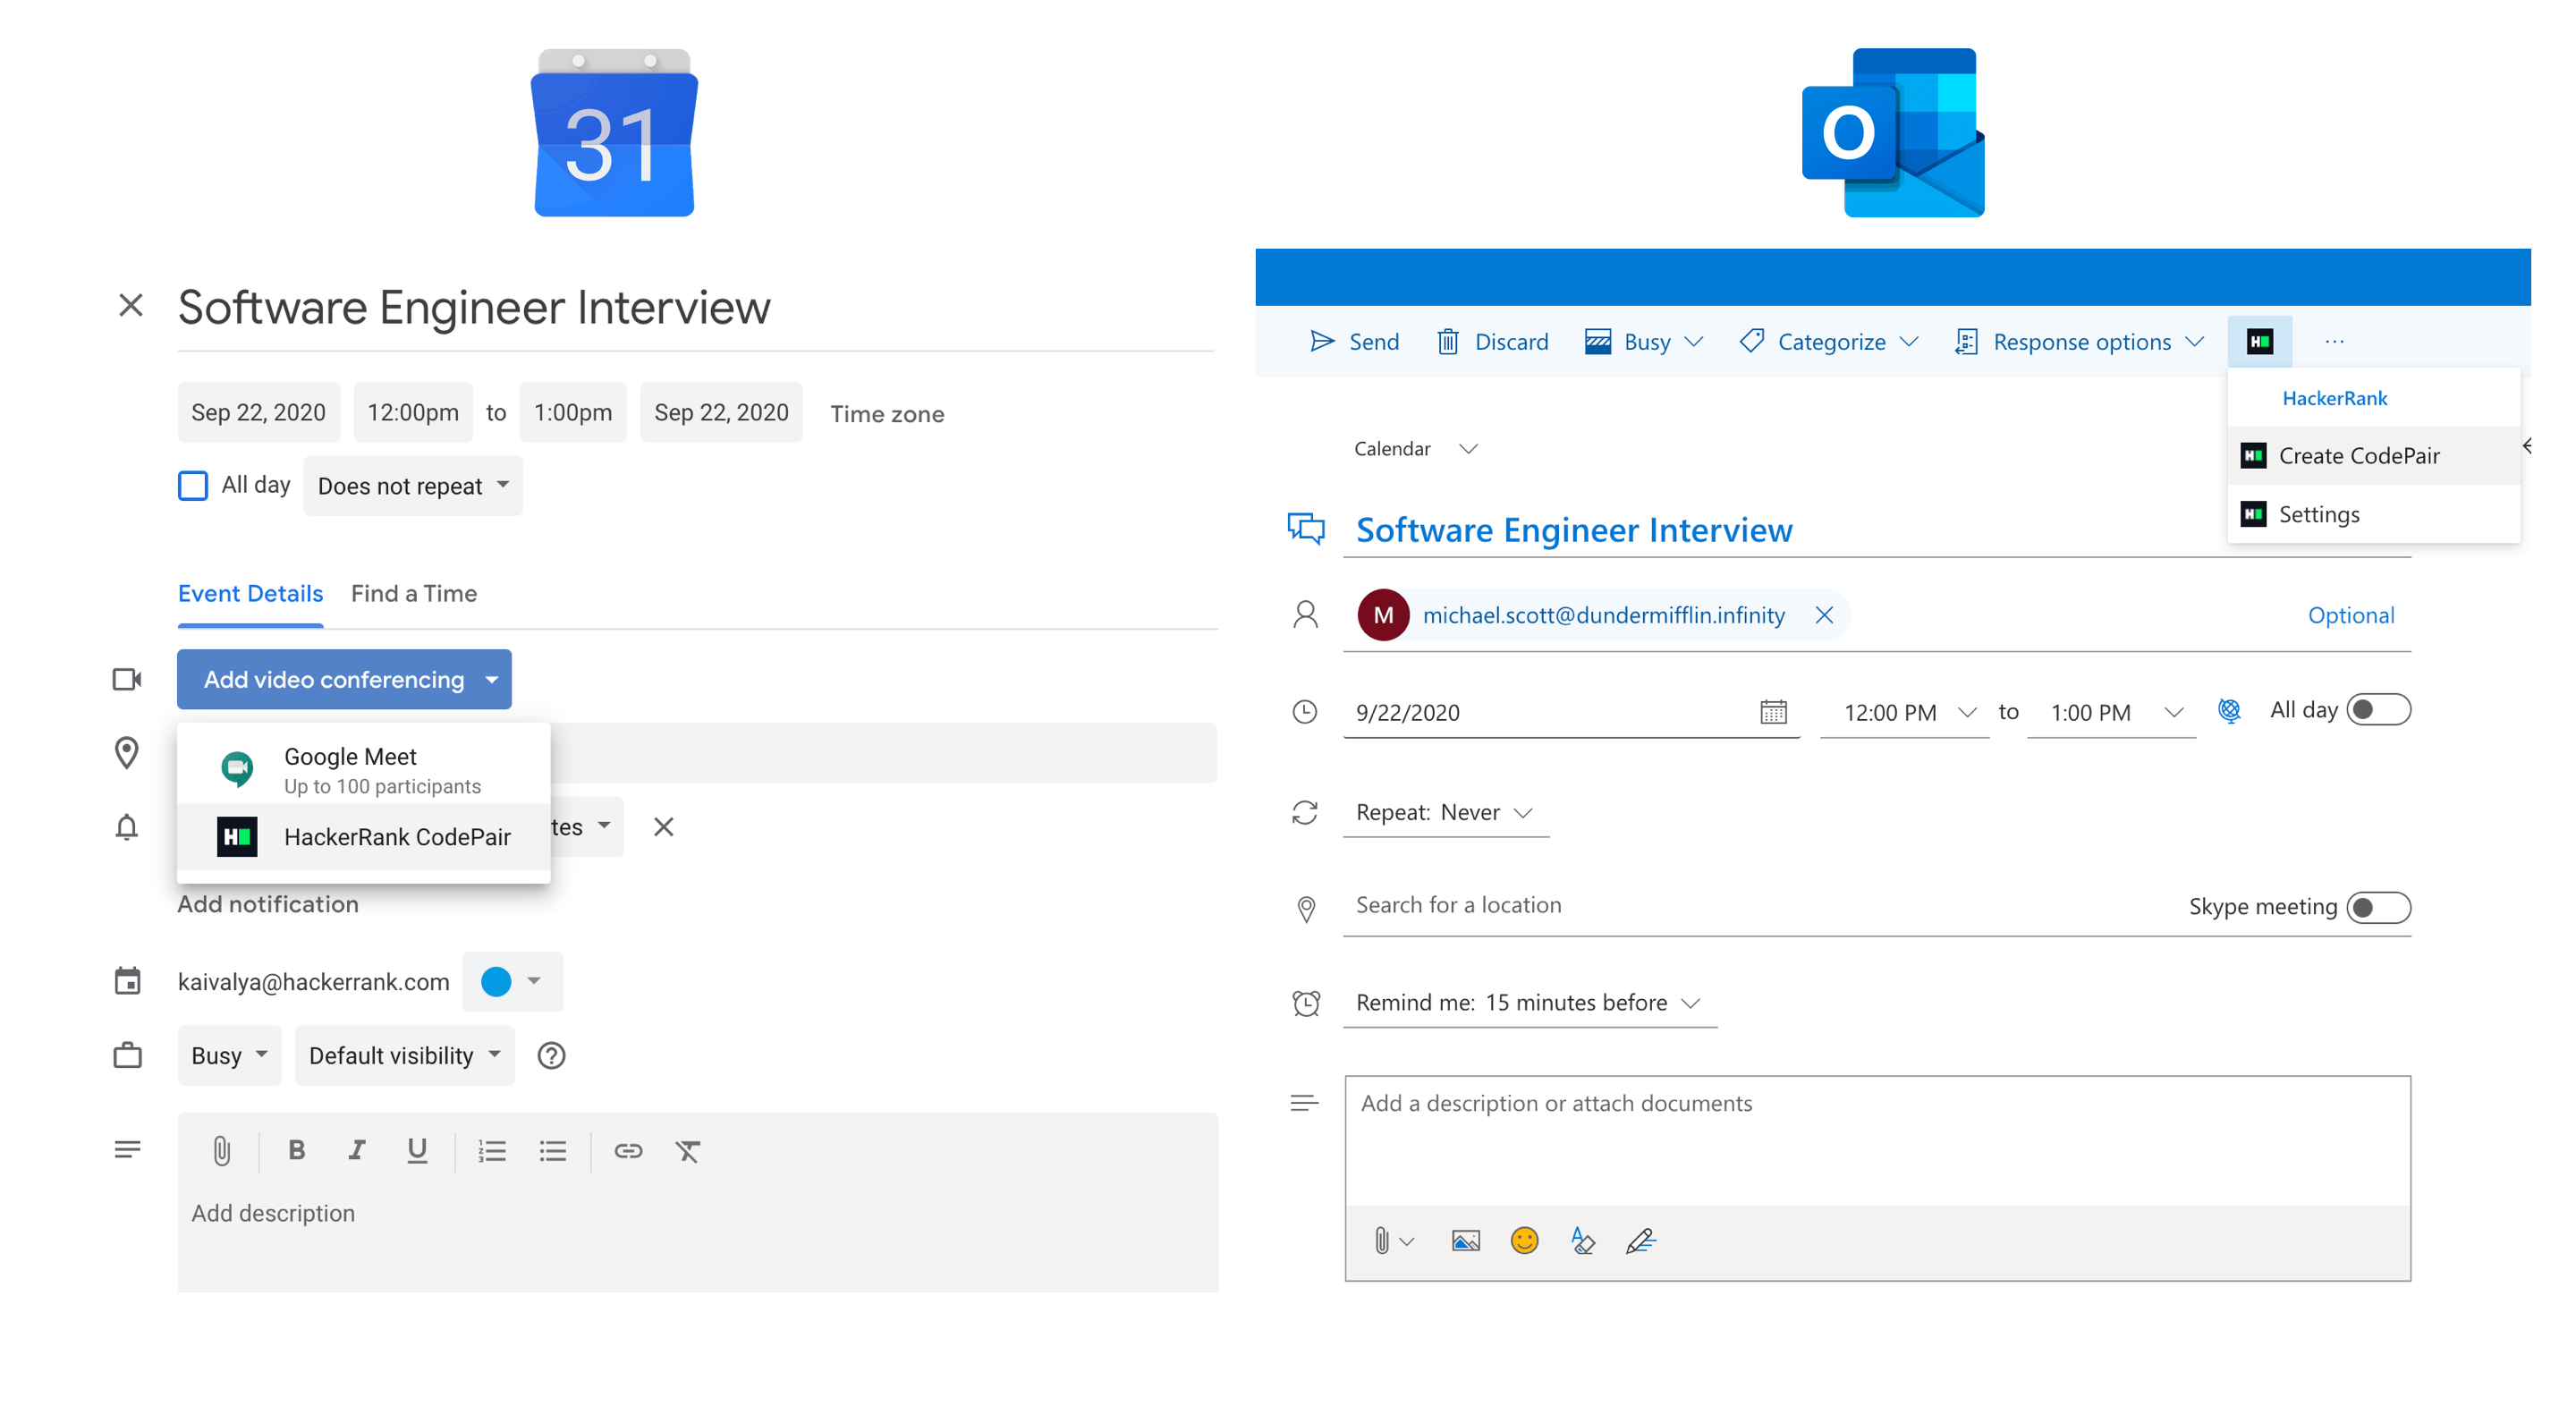2576x1406 pixels.
Task: Click the Outlook description text area
Action: pos(1877,1141)
